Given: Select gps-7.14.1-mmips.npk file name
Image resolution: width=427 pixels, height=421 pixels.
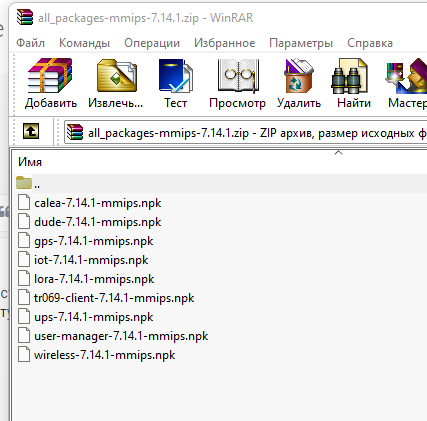Looking at the screenshot, I should [94, 241].
